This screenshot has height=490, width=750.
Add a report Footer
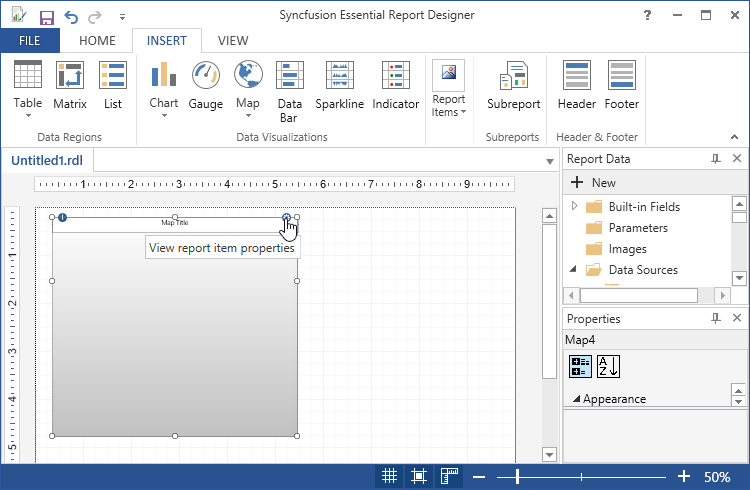pos(621,85)
